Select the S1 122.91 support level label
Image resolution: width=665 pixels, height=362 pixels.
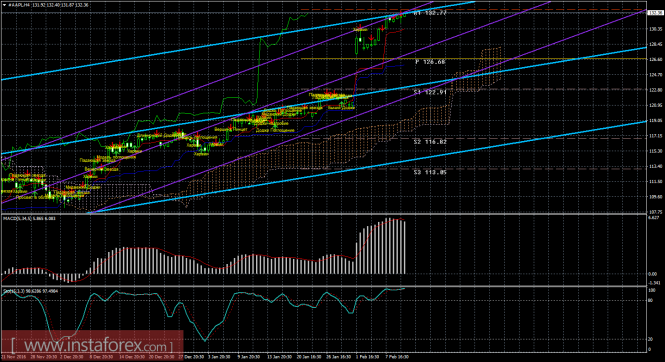coord(430,92)
